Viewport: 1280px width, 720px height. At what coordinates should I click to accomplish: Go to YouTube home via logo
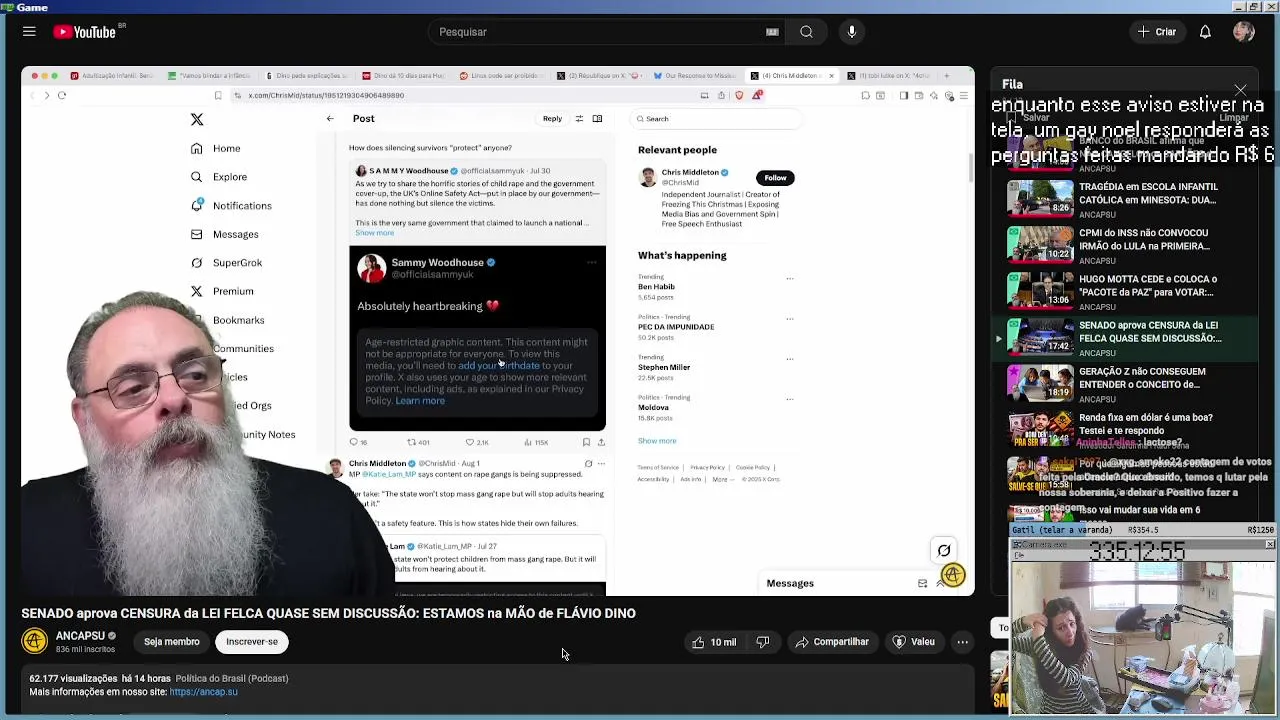tap(84, 32)
